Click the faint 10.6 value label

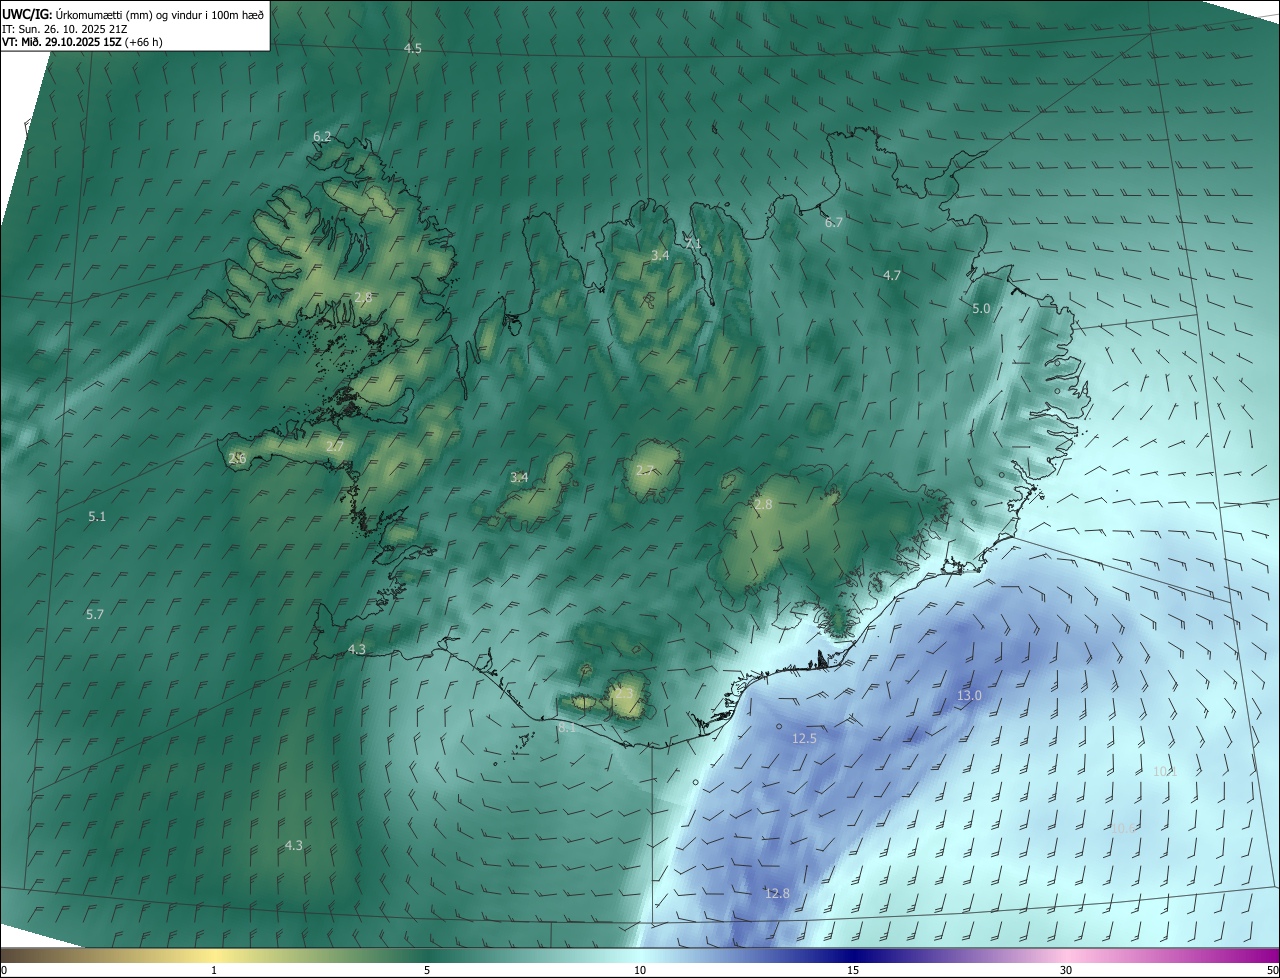point(1124,827)
